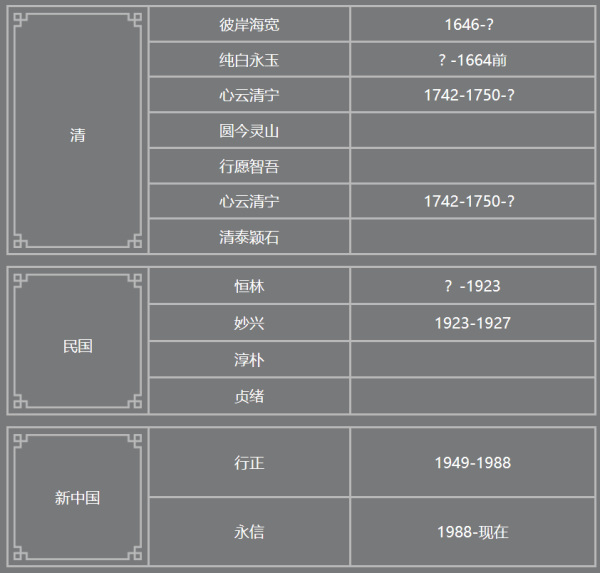Click the date cell ?-1664前
600x573 pixels.
472,60
